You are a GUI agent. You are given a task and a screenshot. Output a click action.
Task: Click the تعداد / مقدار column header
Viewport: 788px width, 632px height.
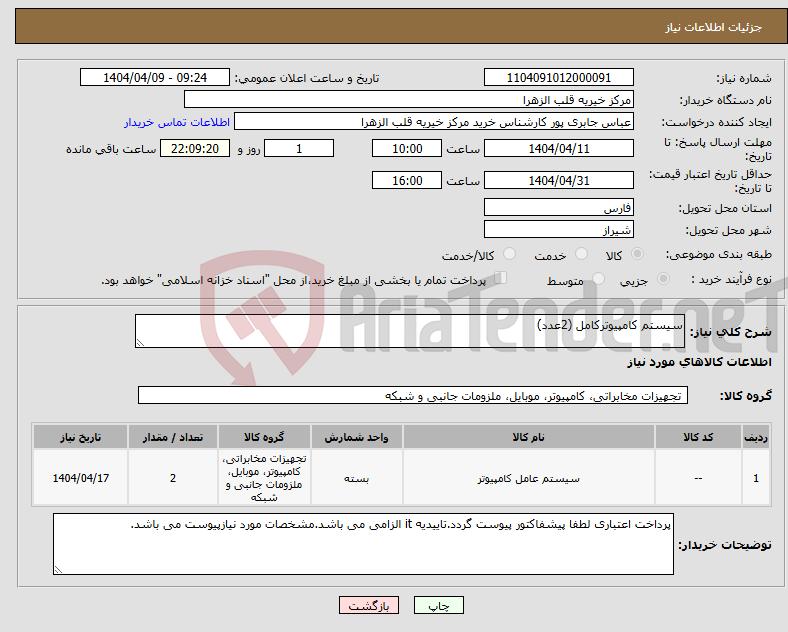[172, 437]
